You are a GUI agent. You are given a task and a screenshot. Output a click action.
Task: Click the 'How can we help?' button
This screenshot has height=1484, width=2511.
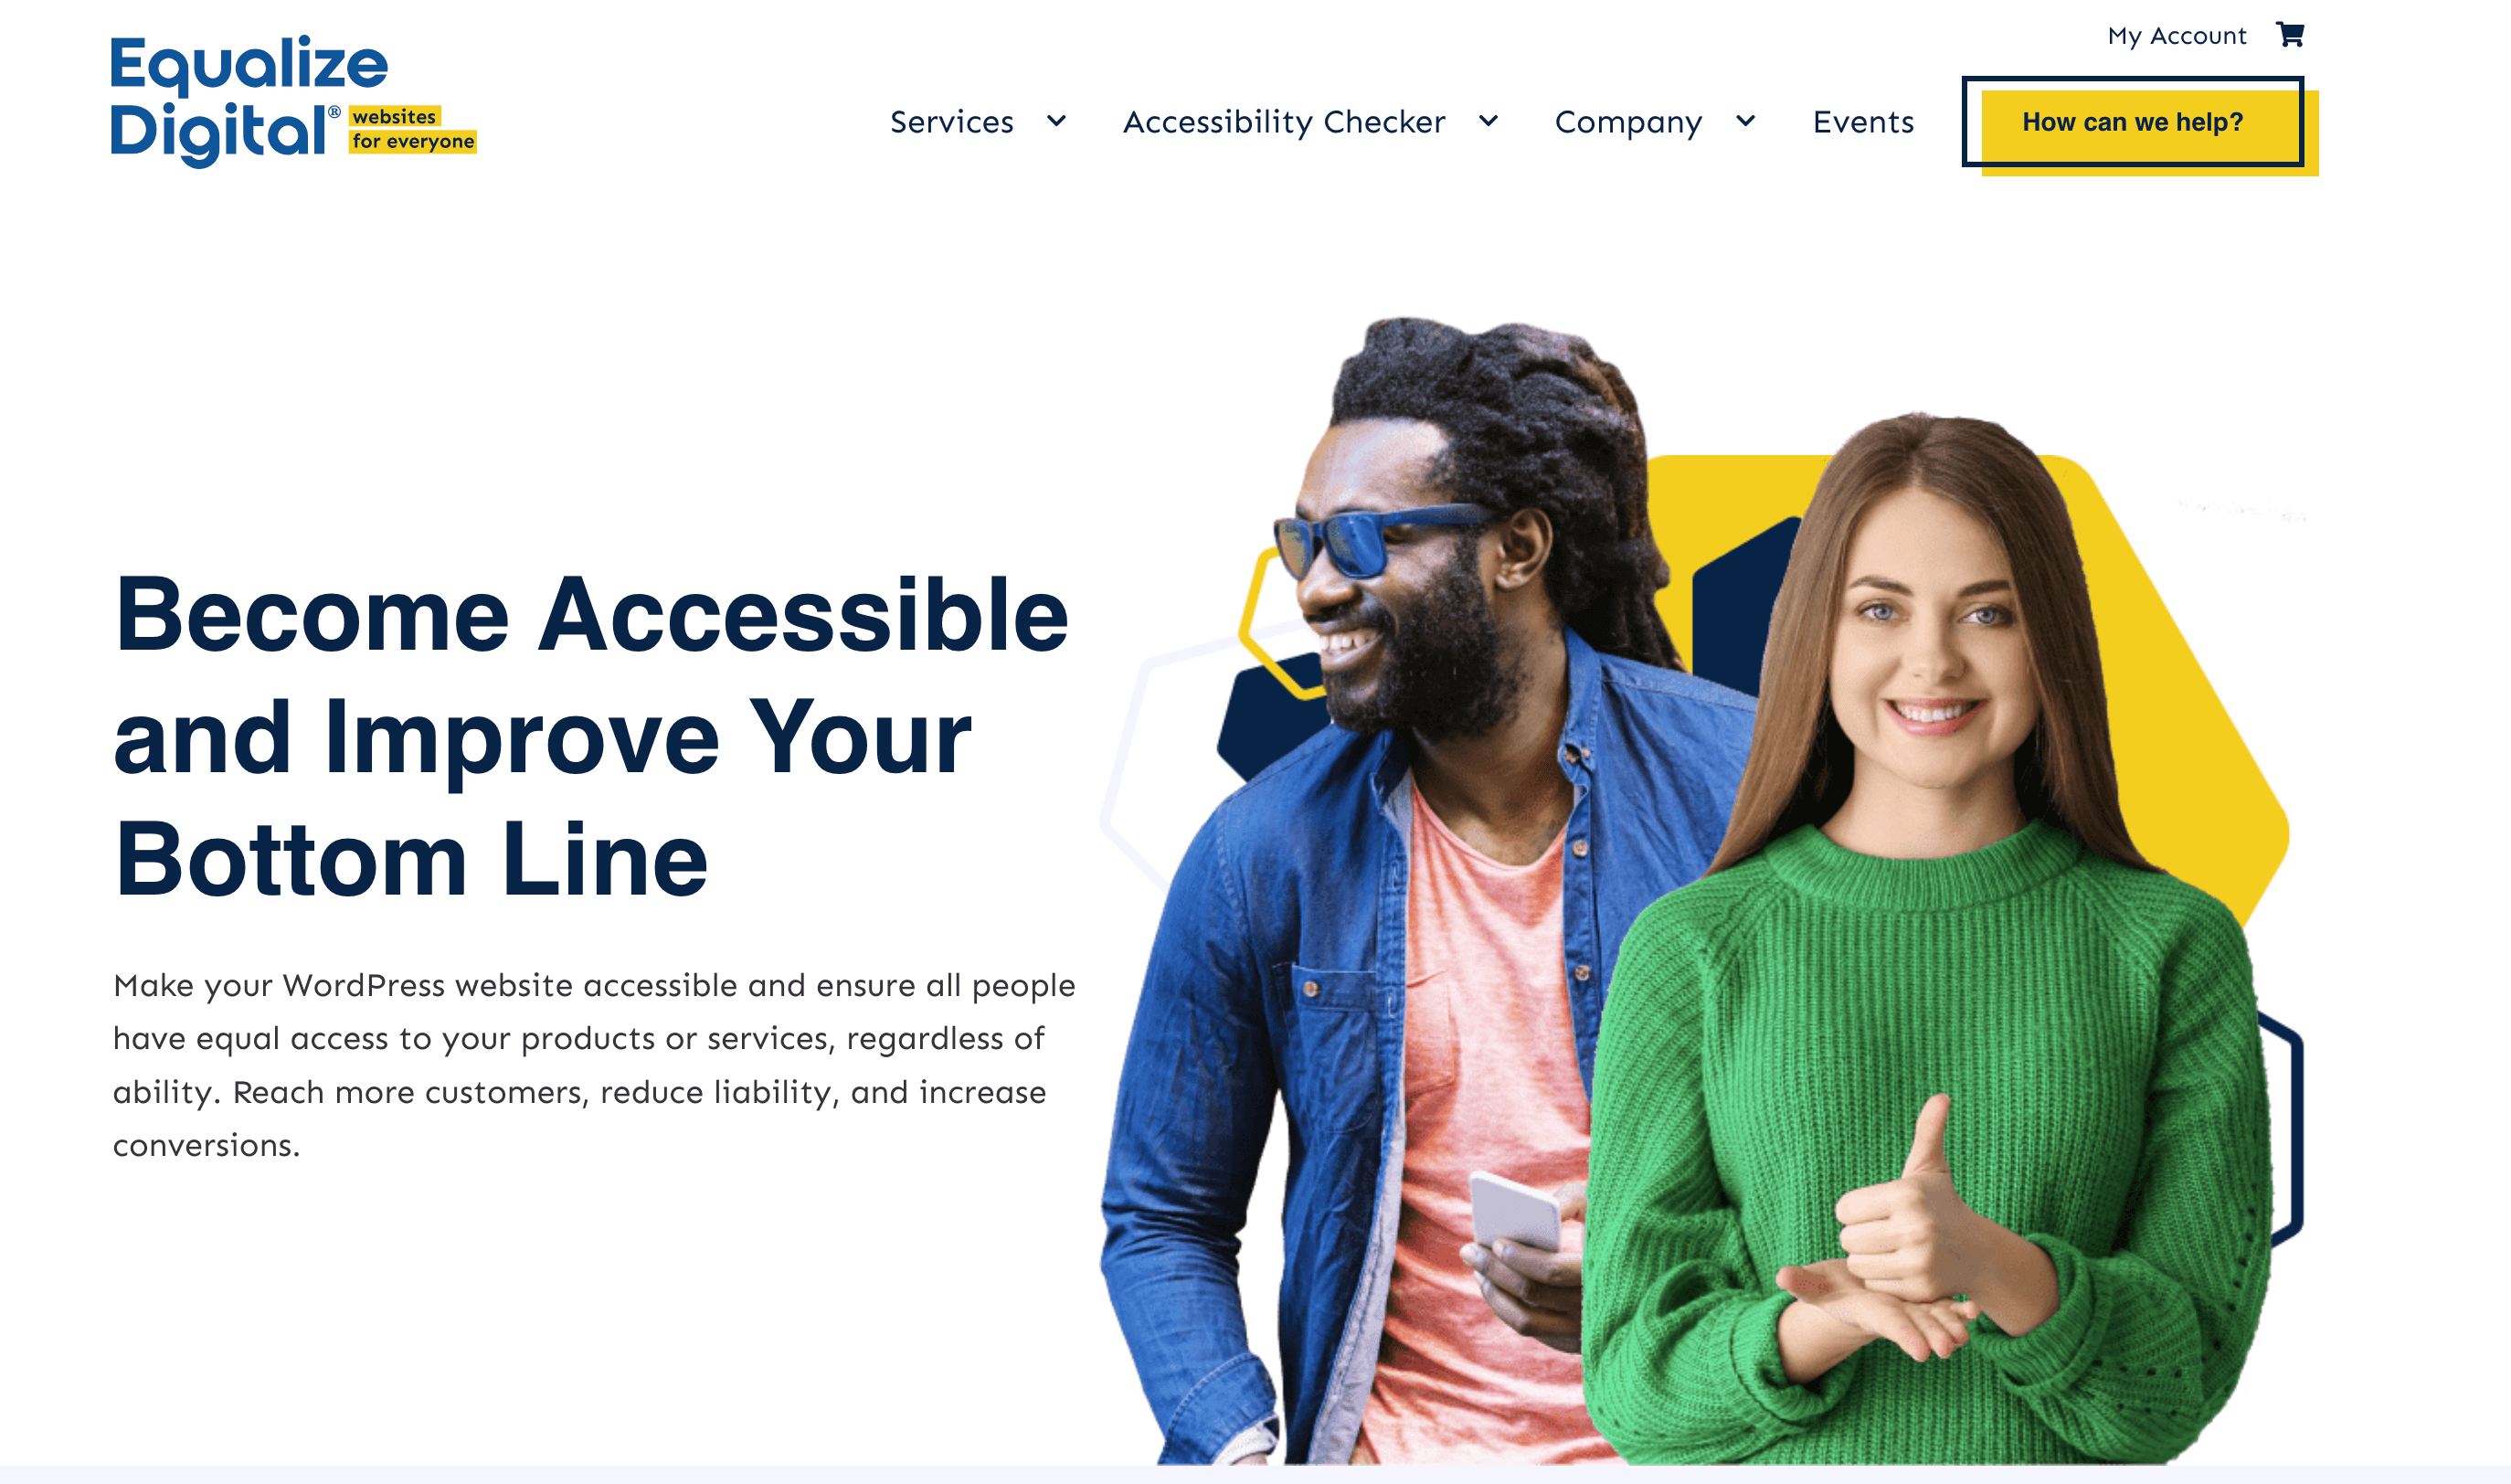2133,122
